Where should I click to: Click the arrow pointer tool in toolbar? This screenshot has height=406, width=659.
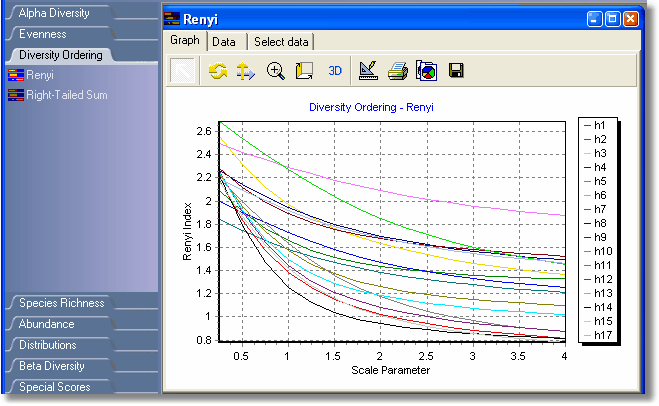(183, 71)
